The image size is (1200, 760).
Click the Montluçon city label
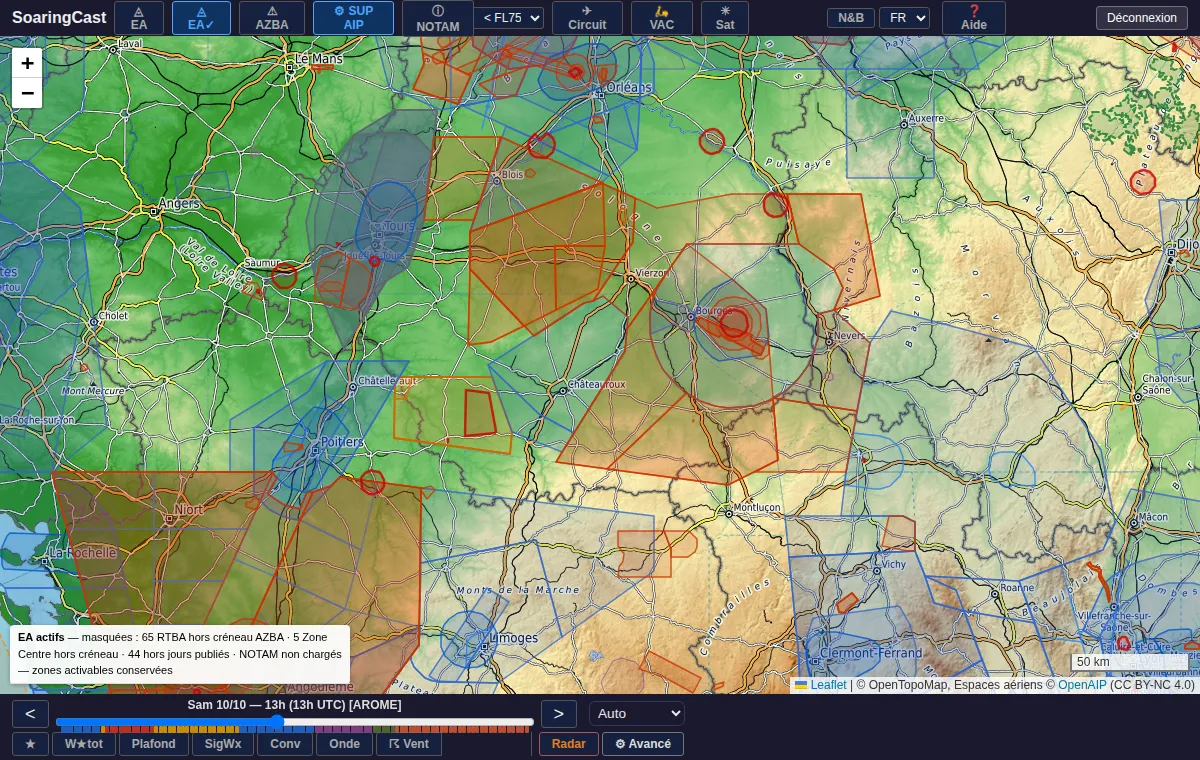[x=757, y=508]
